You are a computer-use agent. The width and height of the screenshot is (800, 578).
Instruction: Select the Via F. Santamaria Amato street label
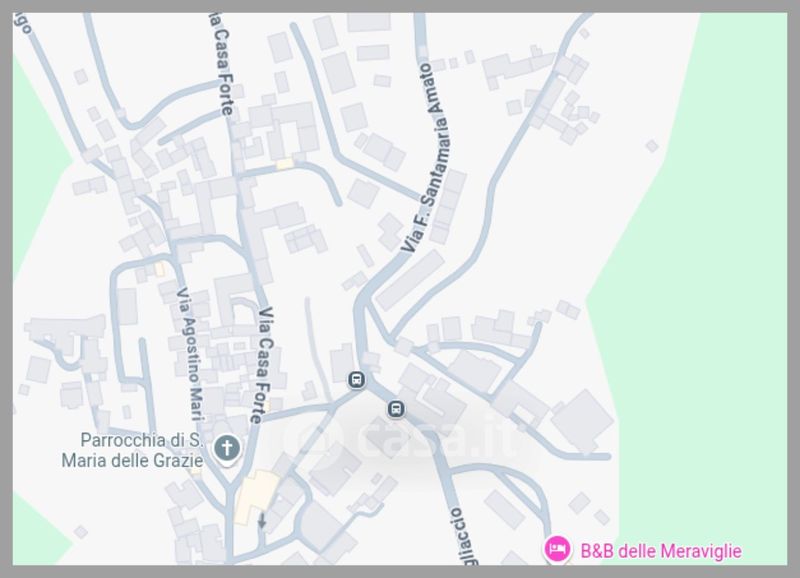pos(424,157)
